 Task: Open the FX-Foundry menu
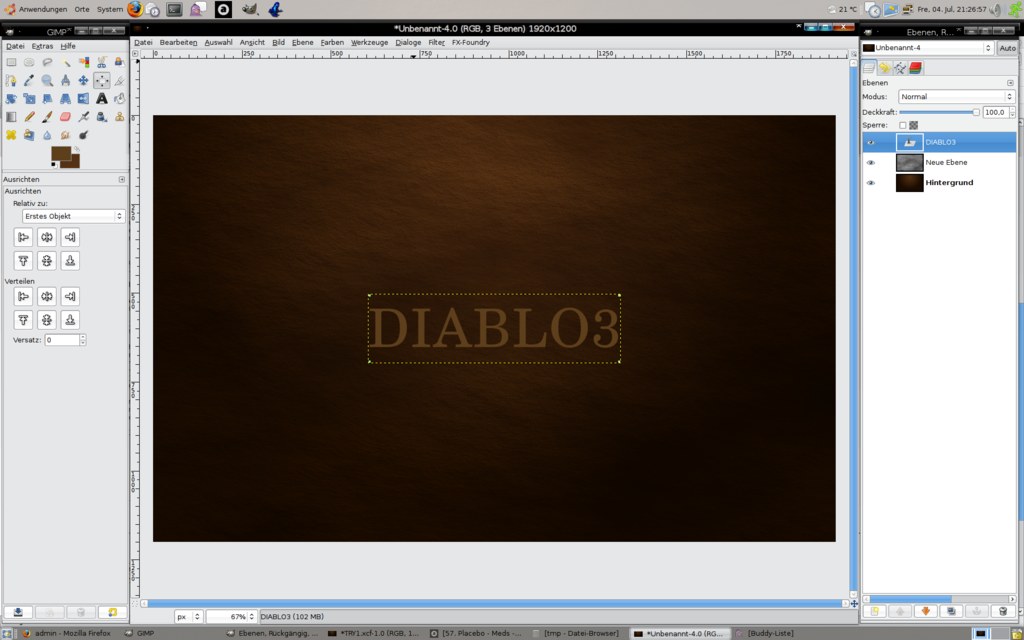coord(470,42)
